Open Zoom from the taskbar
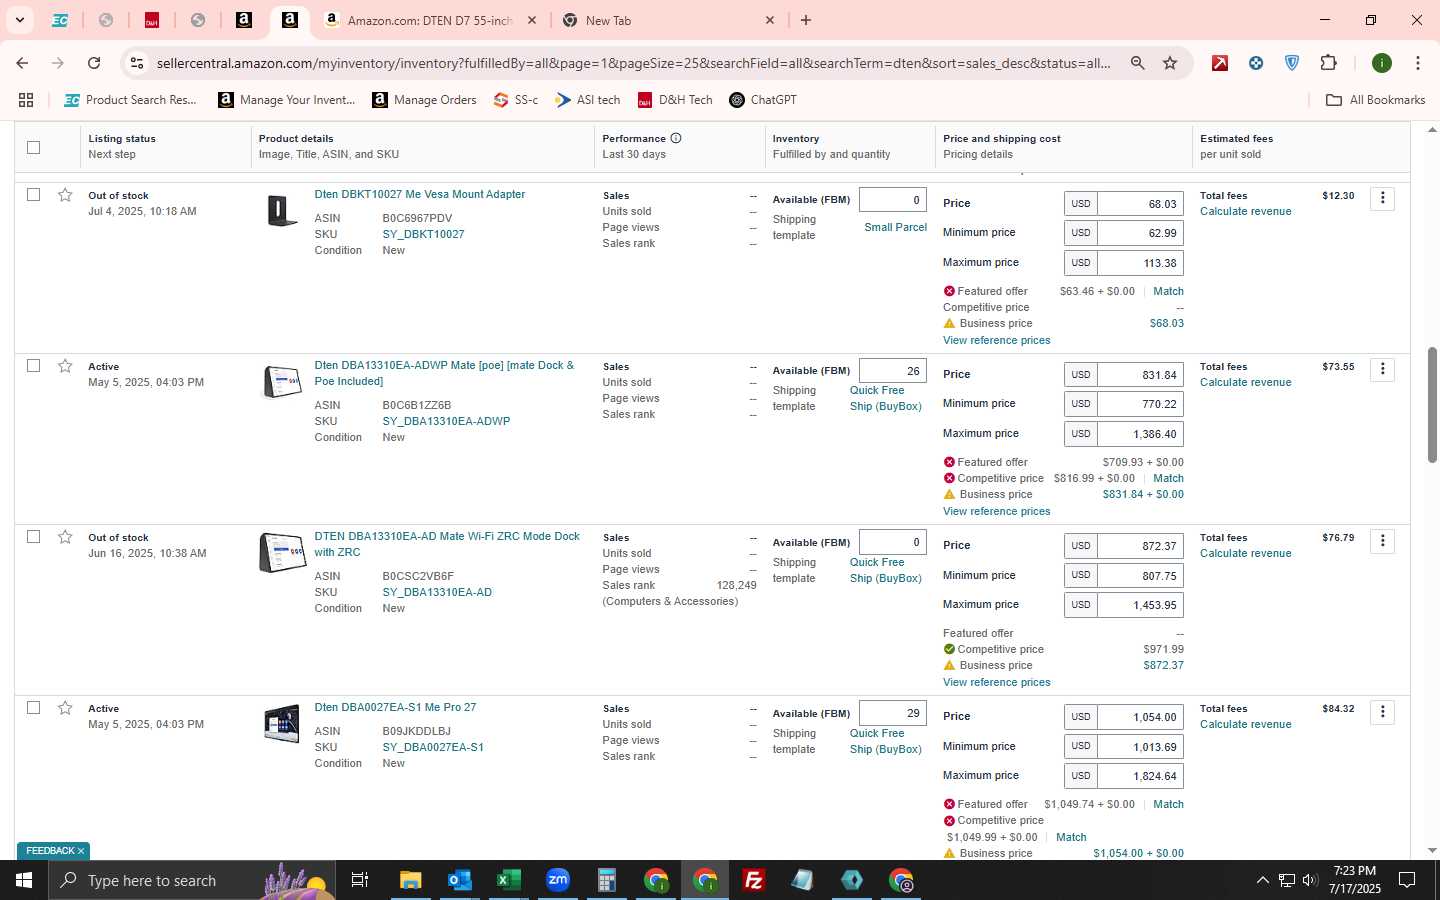 [x=557, y=880]
